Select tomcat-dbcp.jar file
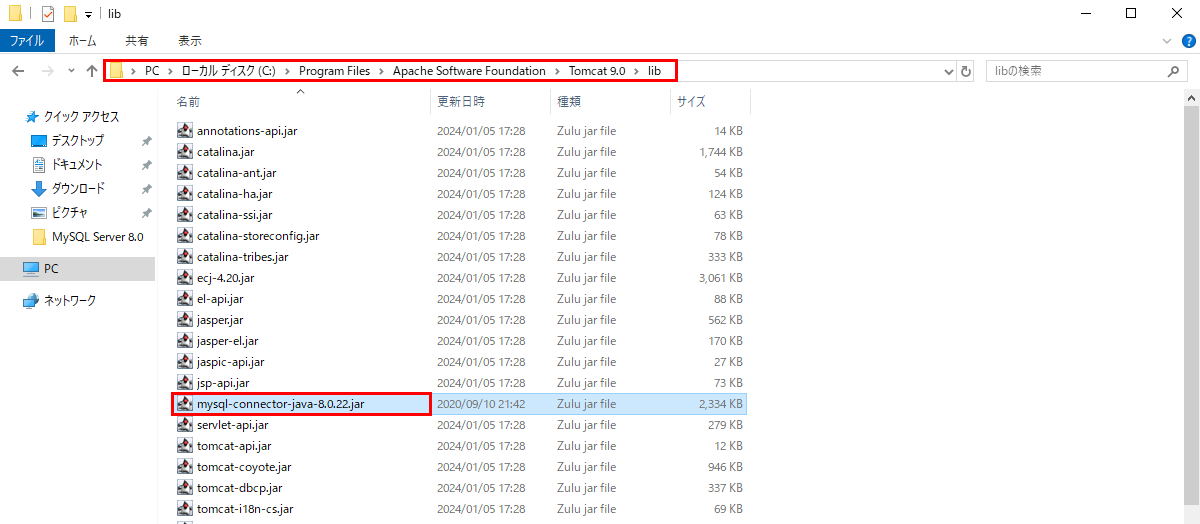1200x524 pixels. [x=239, y=488]
